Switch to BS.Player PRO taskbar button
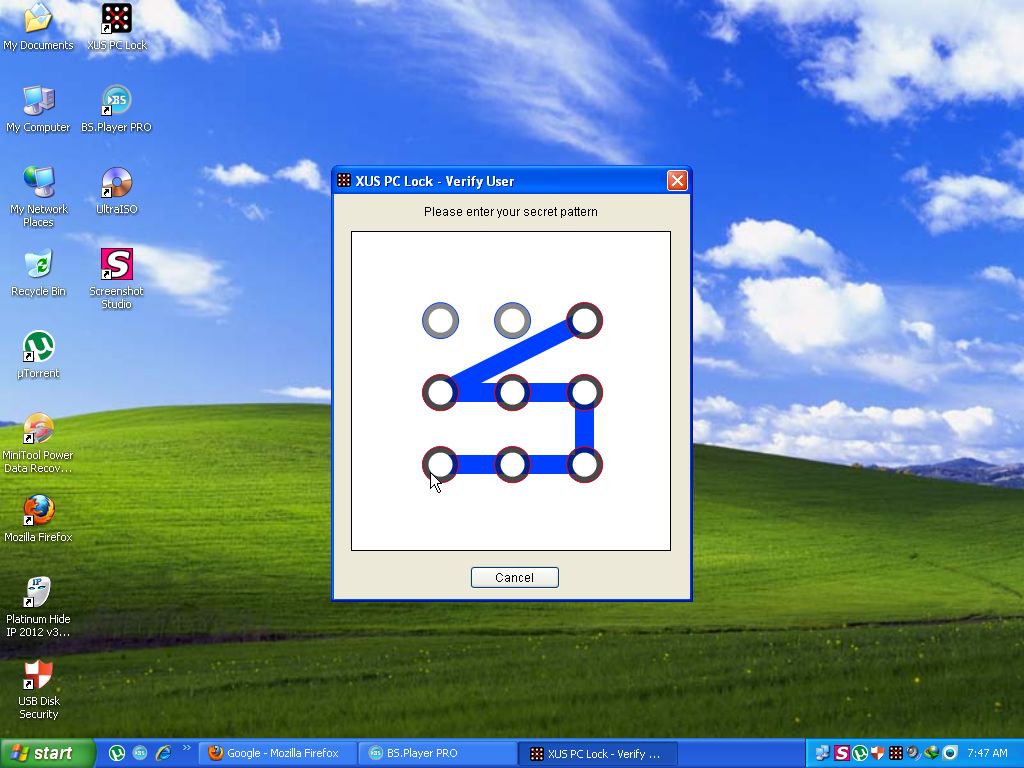 (436, 753)
